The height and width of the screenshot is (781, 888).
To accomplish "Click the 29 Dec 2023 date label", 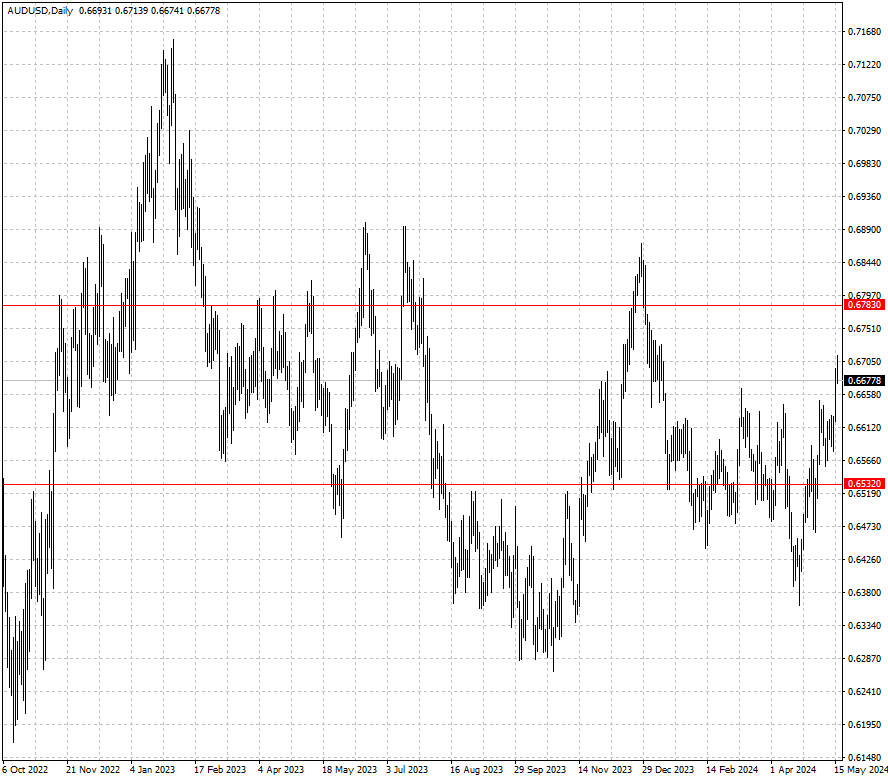I will [x=668, y=770].
